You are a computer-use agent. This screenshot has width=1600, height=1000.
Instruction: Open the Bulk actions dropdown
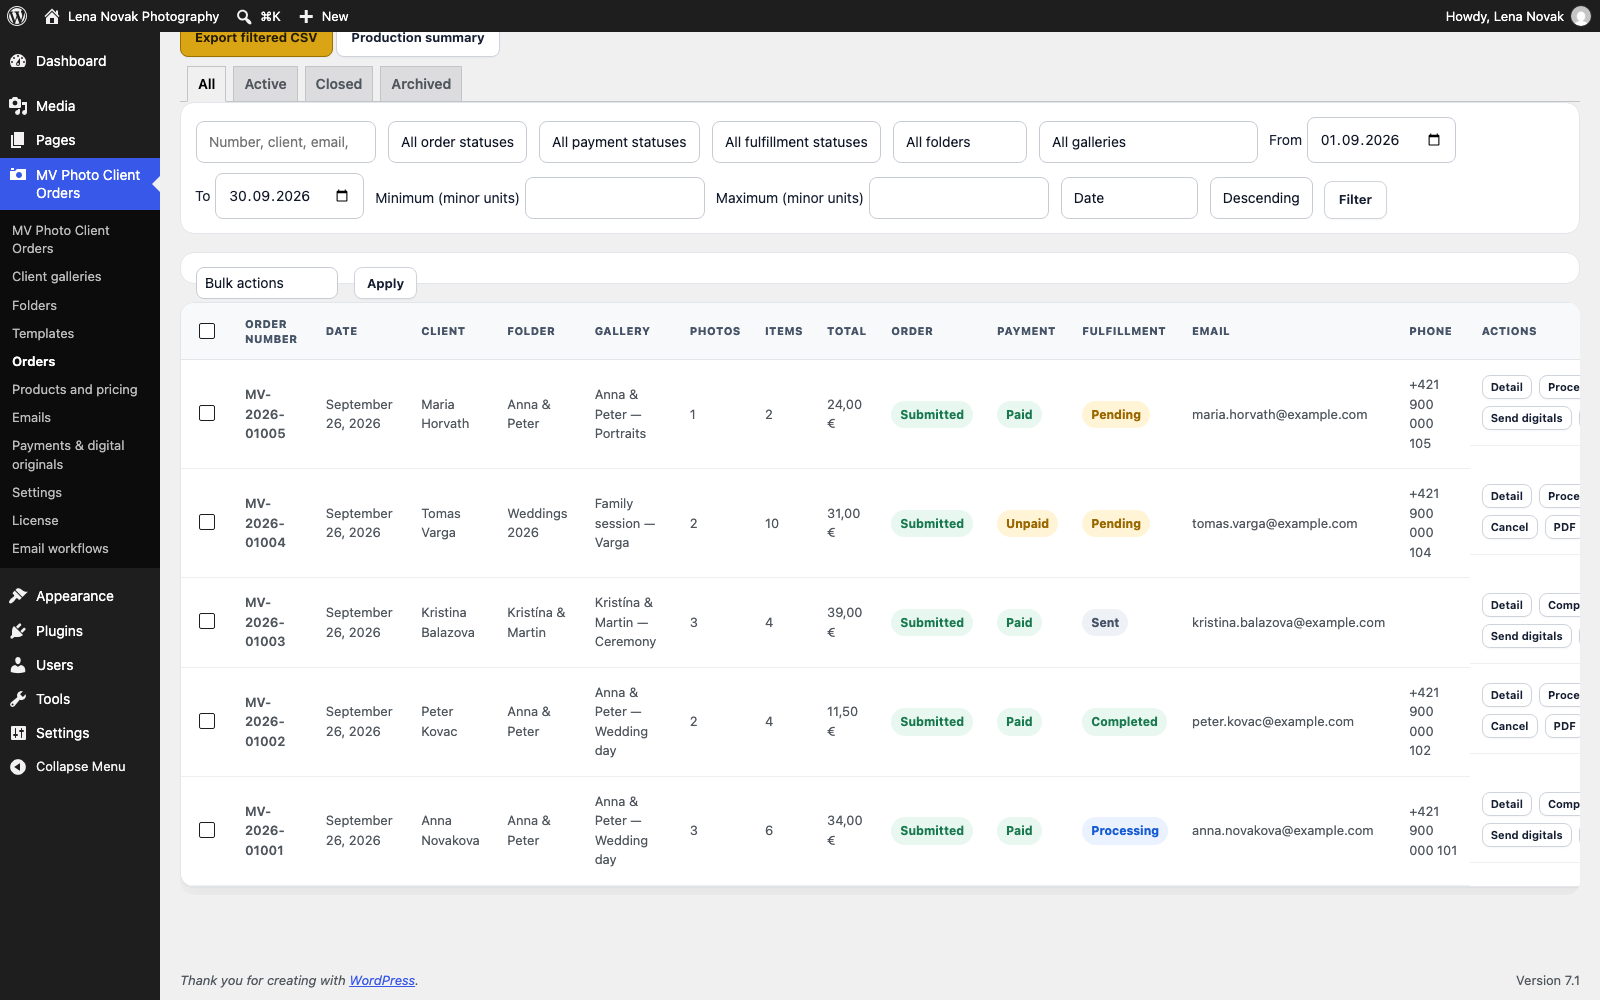[266, 283]
